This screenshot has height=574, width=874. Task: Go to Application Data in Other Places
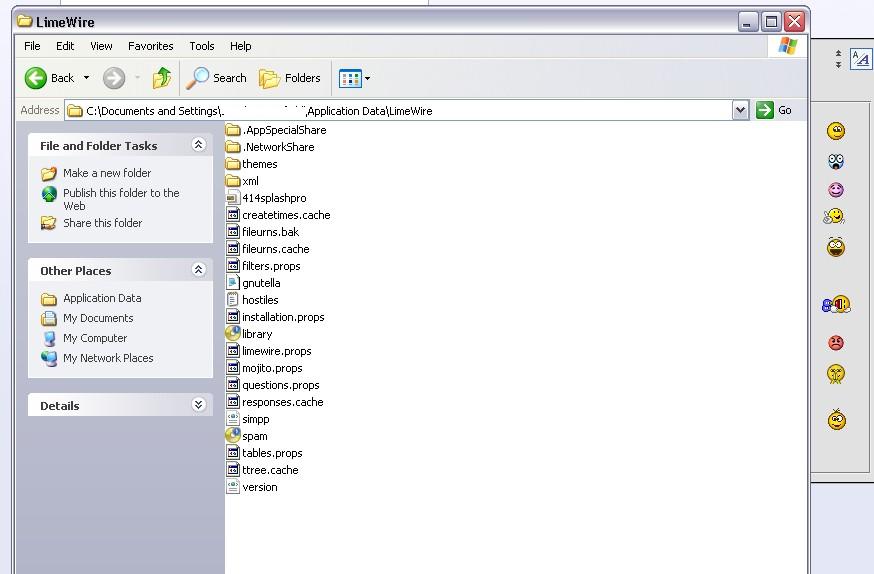pyautogui.click(x=102, y=298)
